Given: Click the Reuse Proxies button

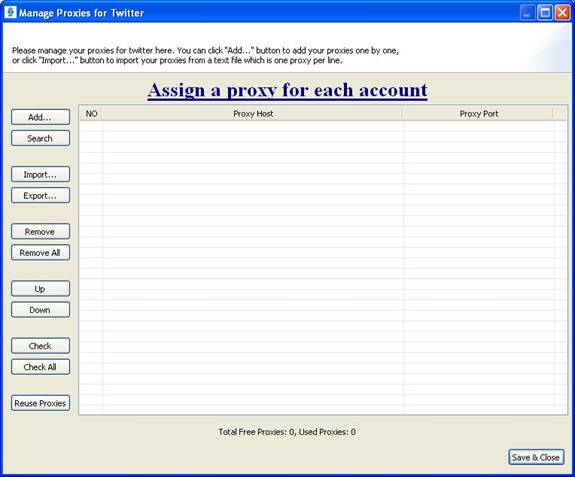Looking at the screenshot, I should click(40, 403).
